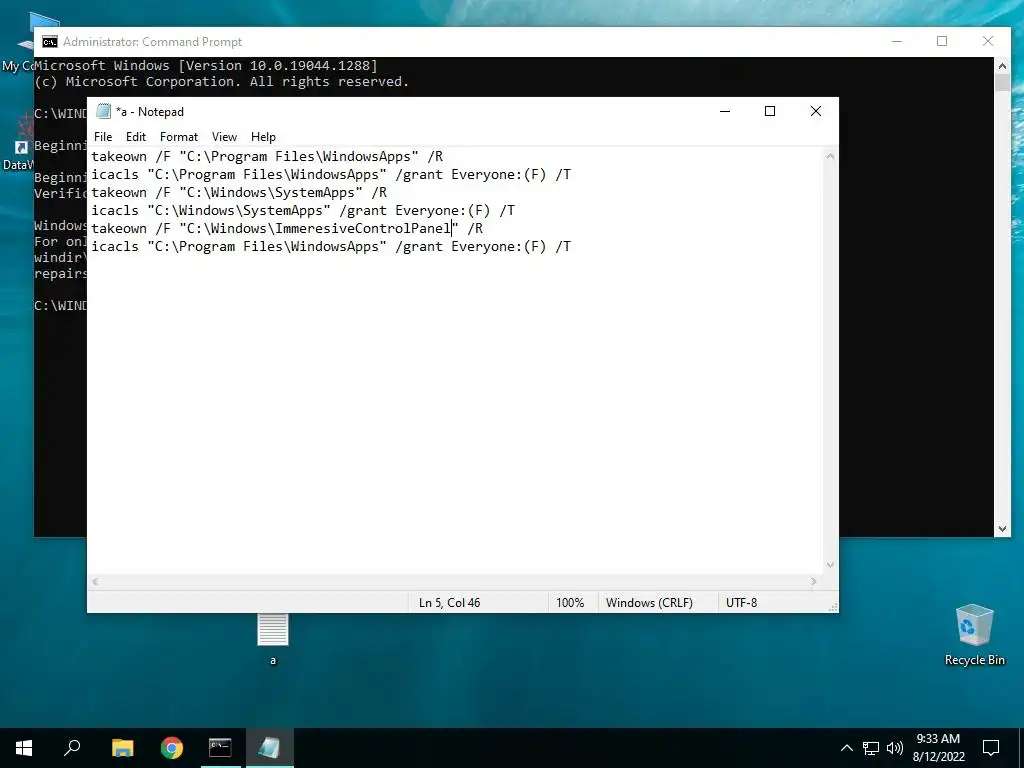Click Command Prompt scrollbar up arrow

click(1002, 65)
